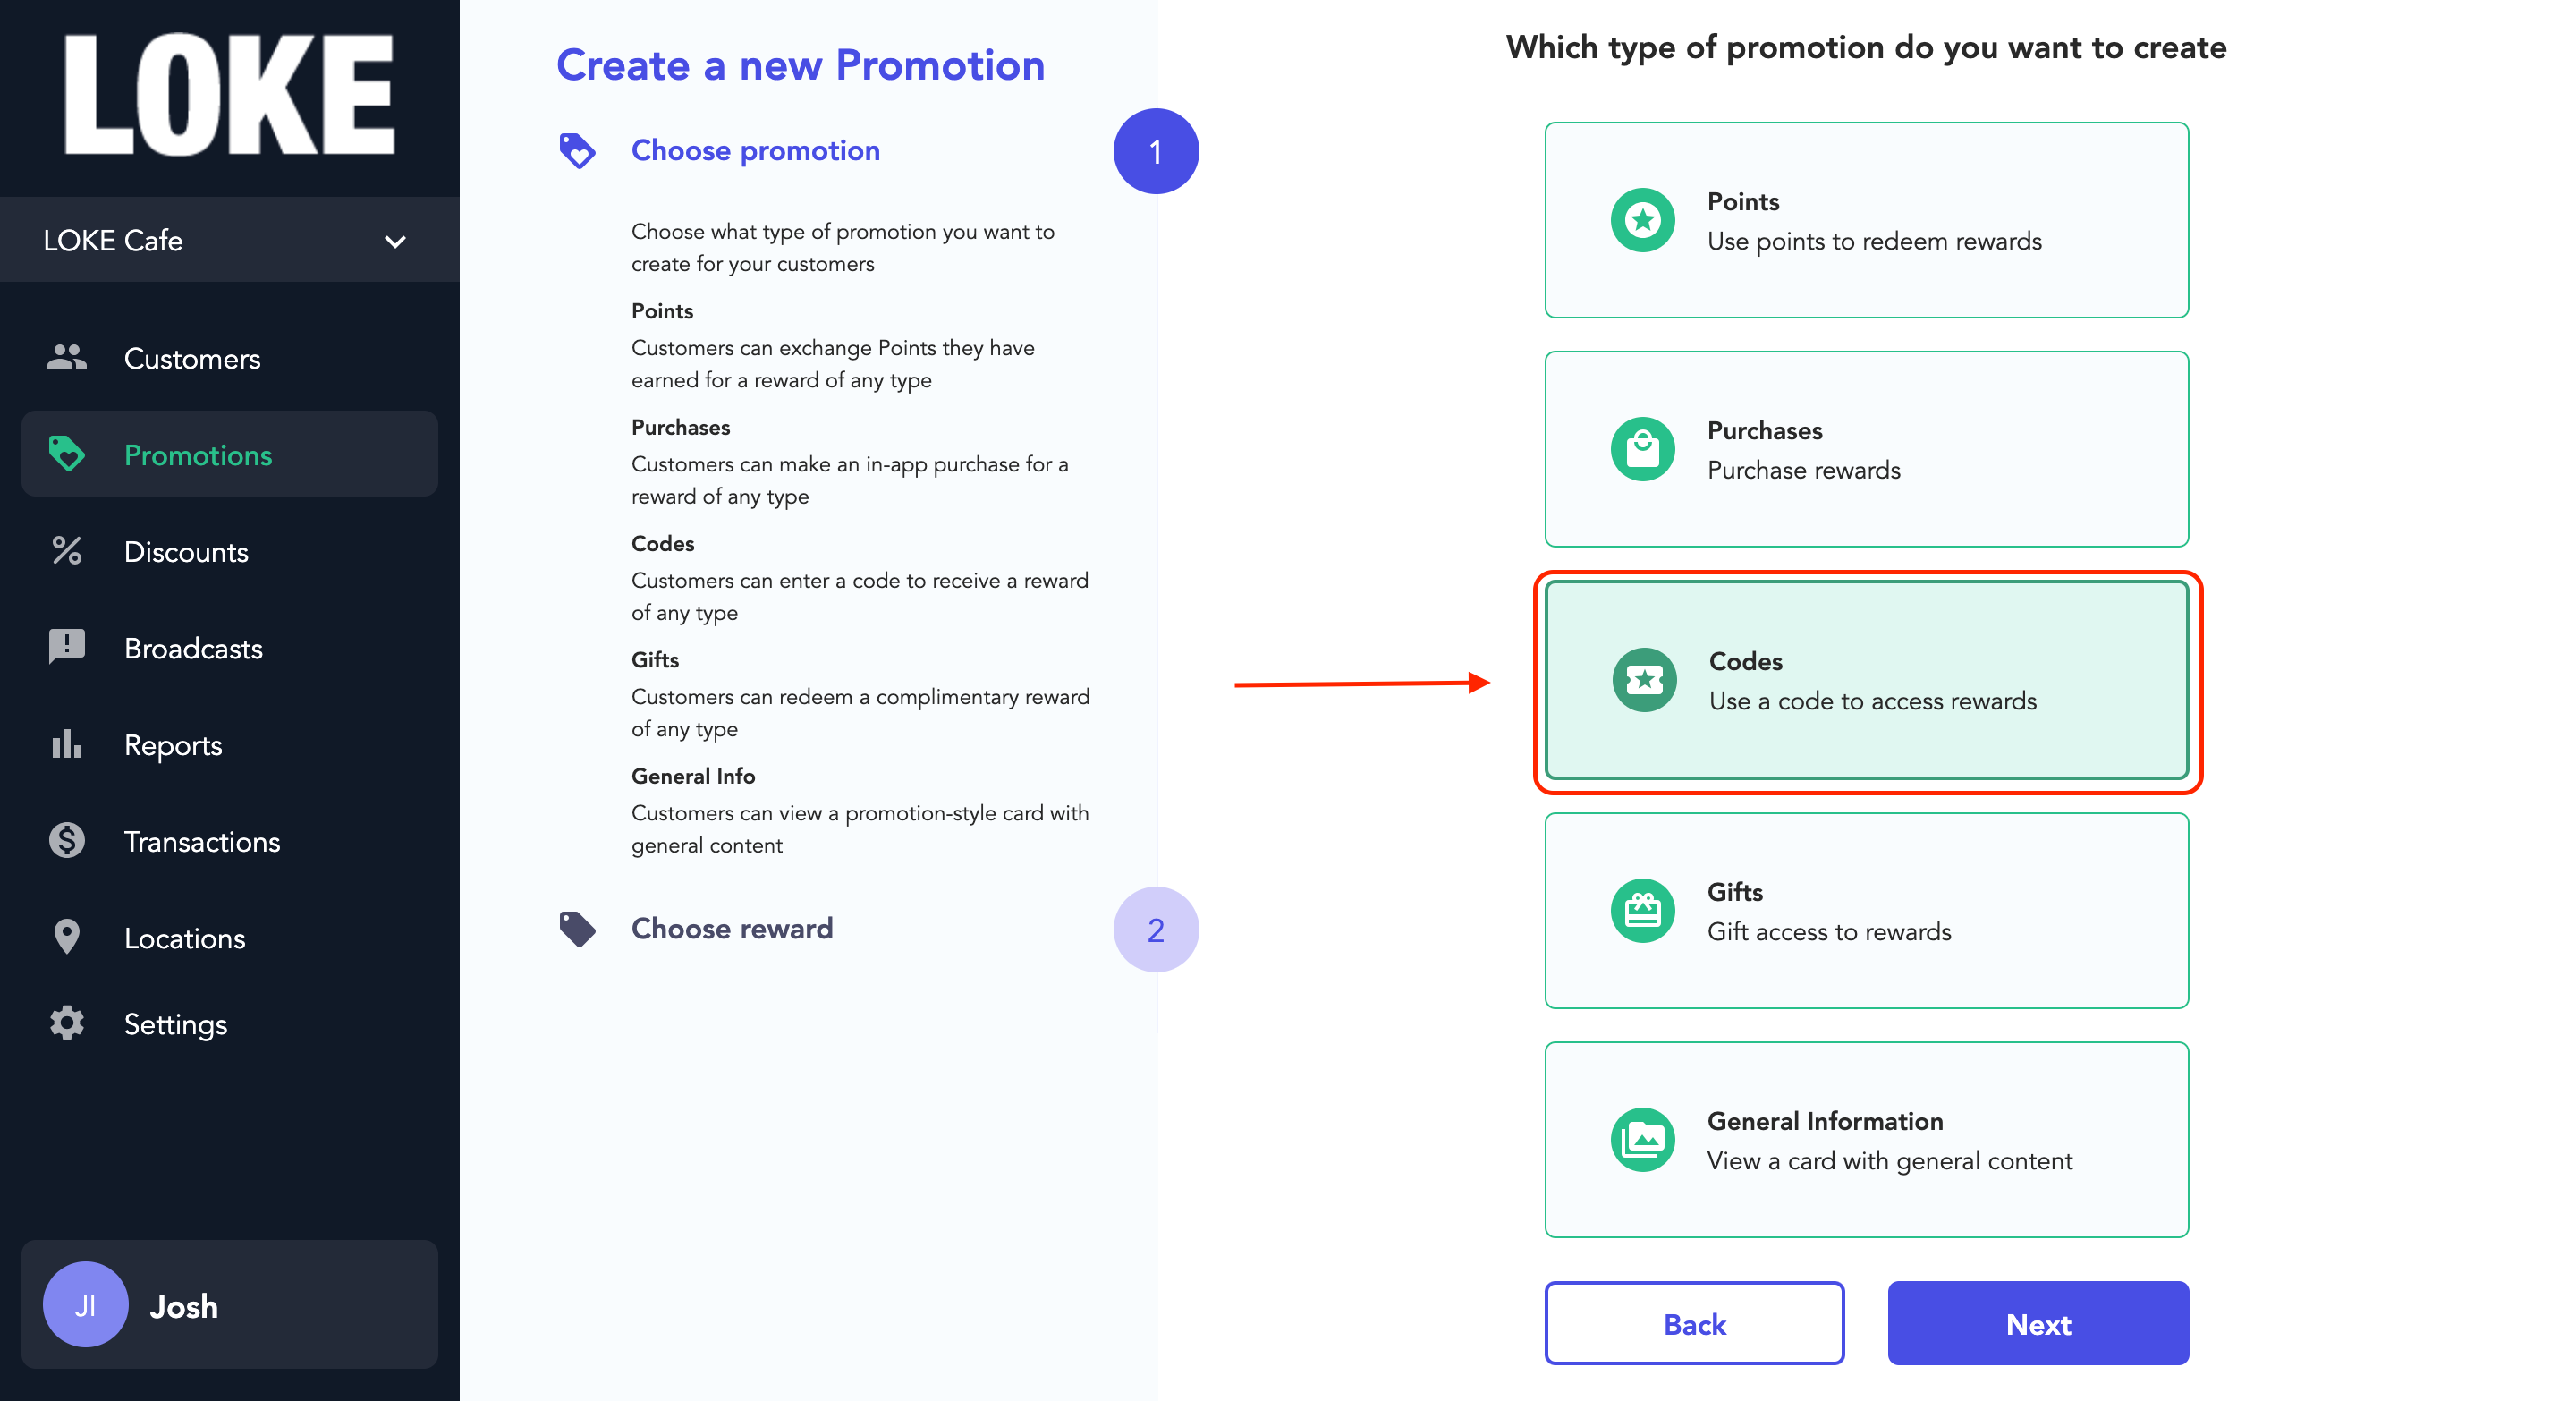The height and width of the screenshot is (1401, 2576).
Task: Open the Promotions menu item
Action: [229, 454]
